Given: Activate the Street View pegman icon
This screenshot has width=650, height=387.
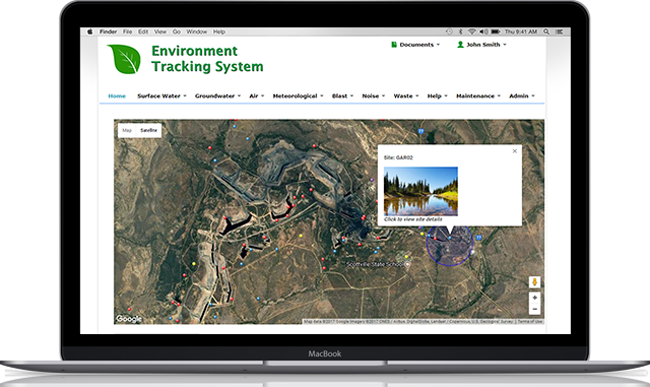Looking at the screenshot, I should click(534, 282).
